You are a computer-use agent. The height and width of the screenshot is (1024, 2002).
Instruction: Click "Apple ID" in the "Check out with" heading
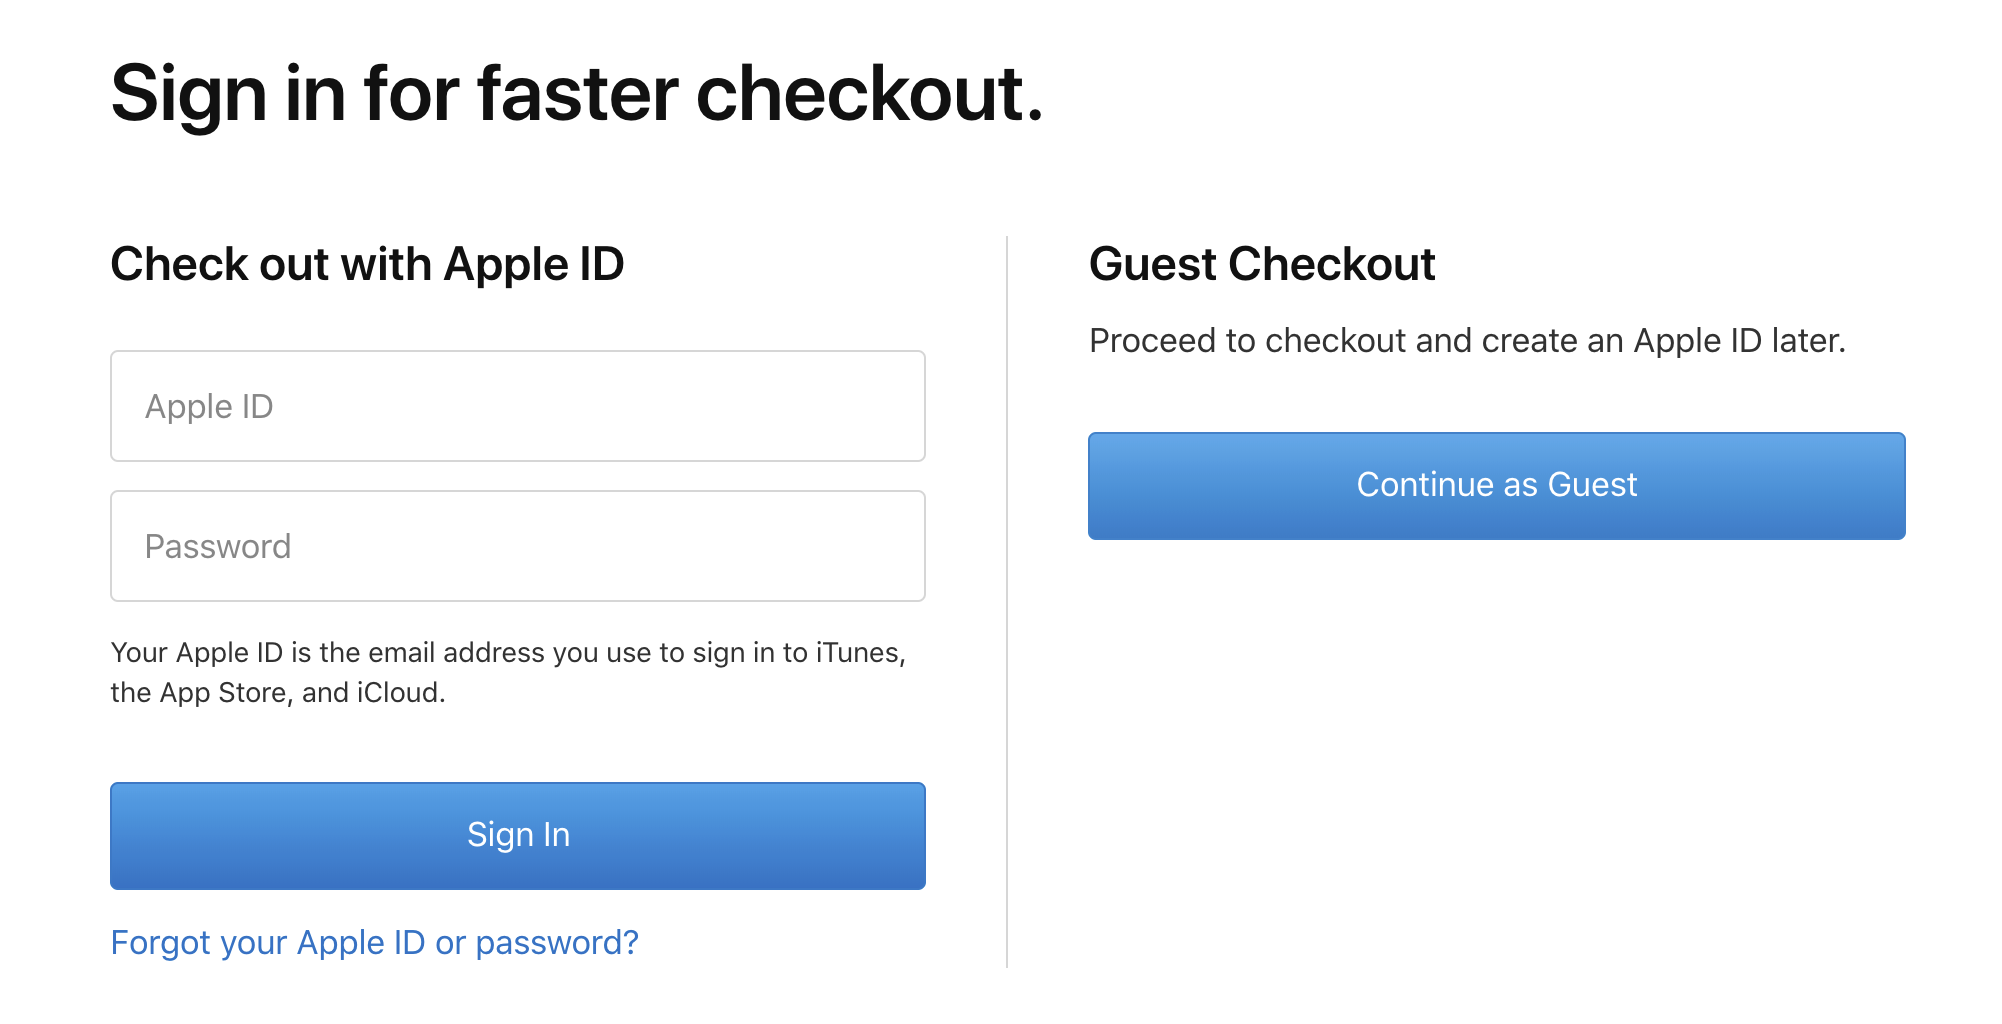533,265
